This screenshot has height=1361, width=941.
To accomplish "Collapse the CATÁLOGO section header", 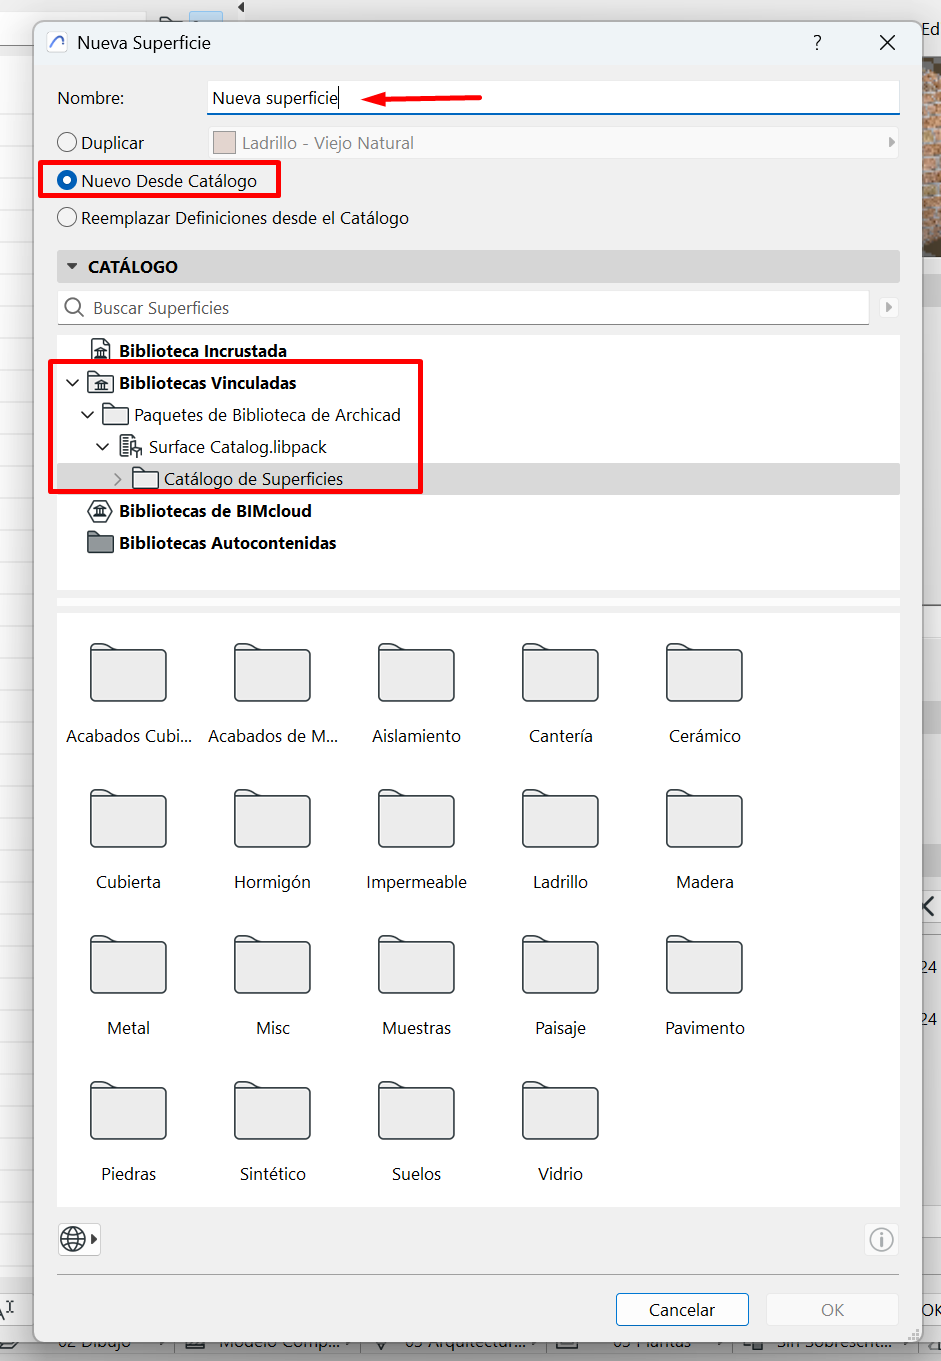I will 71,266.
